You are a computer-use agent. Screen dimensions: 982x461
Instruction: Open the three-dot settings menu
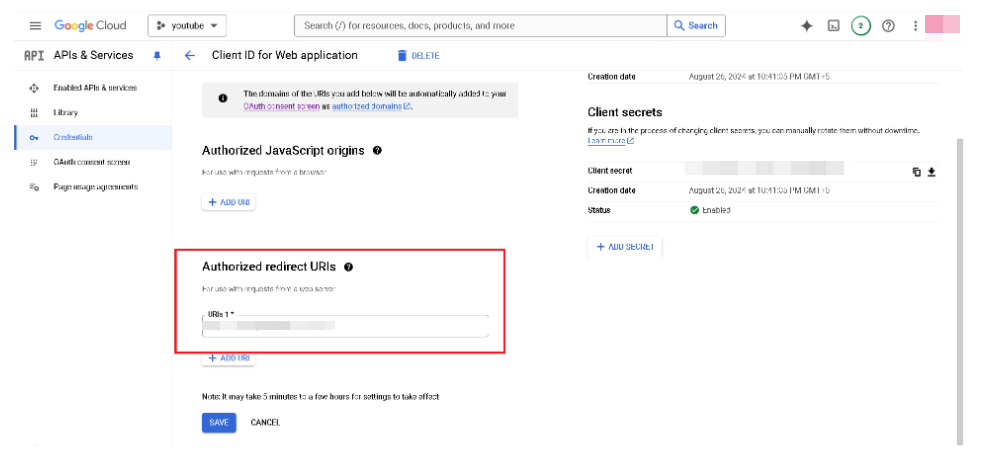(x=915, y=26)
